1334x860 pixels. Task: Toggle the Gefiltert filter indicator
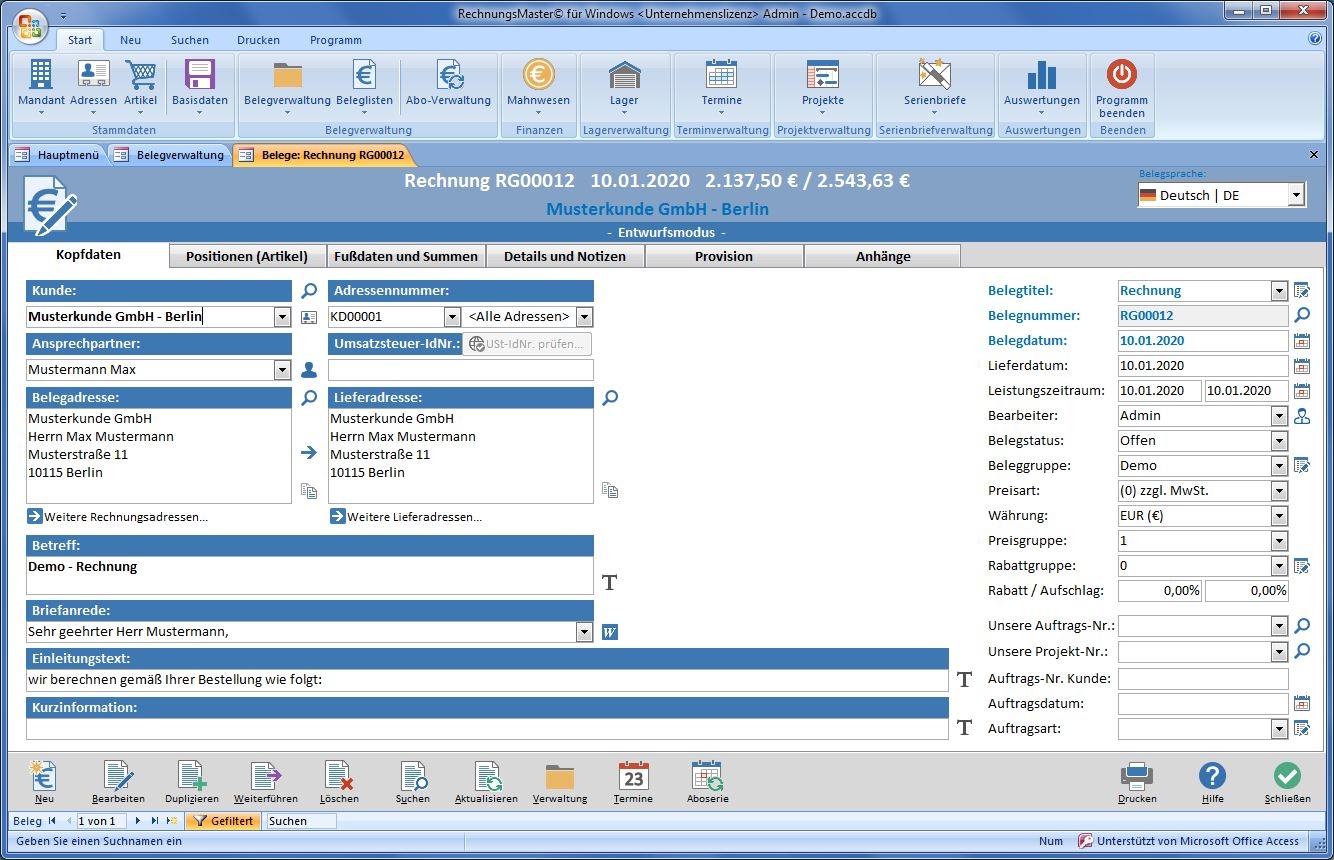click(x=224, y=821)
